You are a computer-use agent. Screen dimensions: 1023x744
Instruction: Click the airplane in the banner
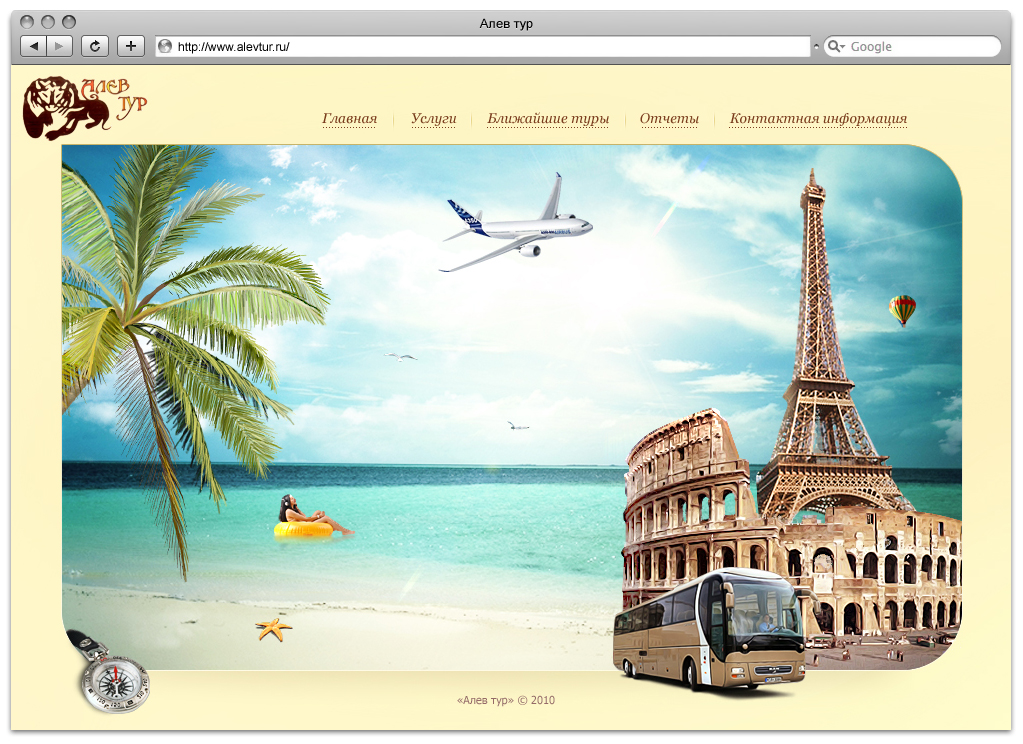[x=515, y=224]
